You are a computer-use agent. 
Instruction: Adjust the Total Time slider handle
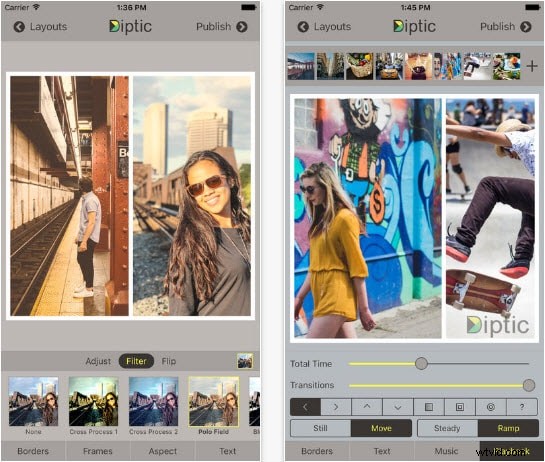point(421,364)
